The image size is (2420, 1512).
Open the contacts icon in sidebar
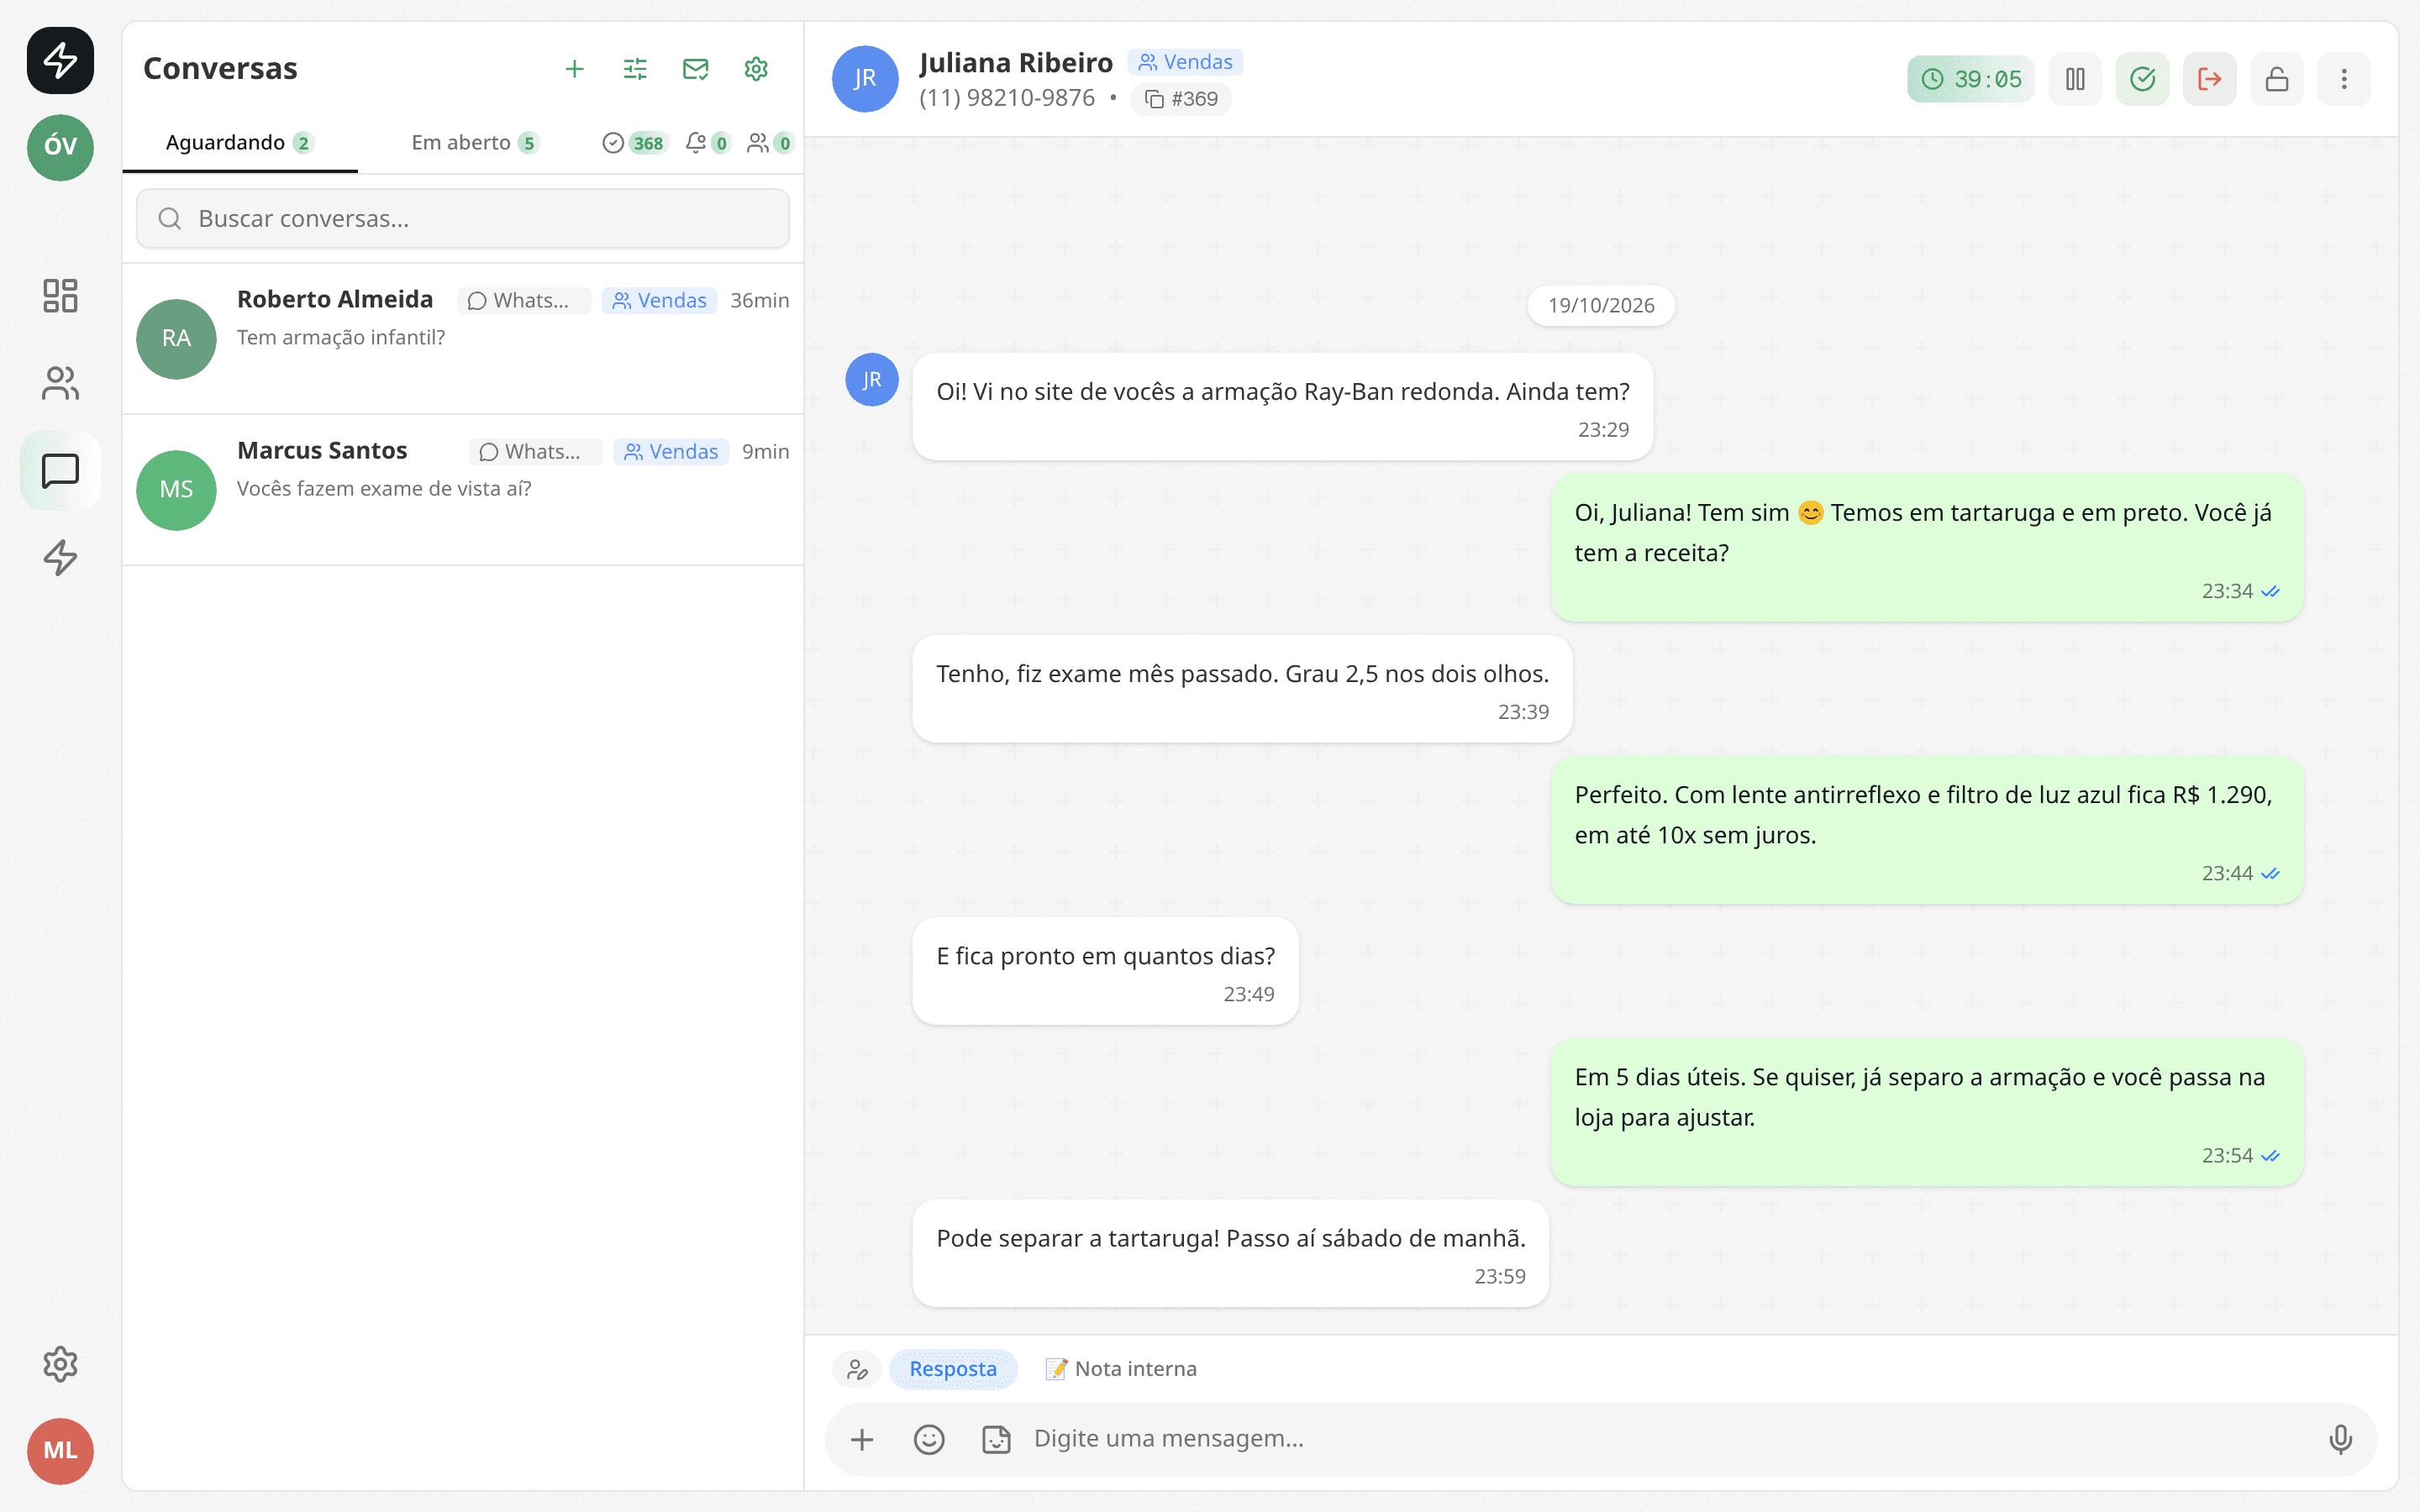60,383
